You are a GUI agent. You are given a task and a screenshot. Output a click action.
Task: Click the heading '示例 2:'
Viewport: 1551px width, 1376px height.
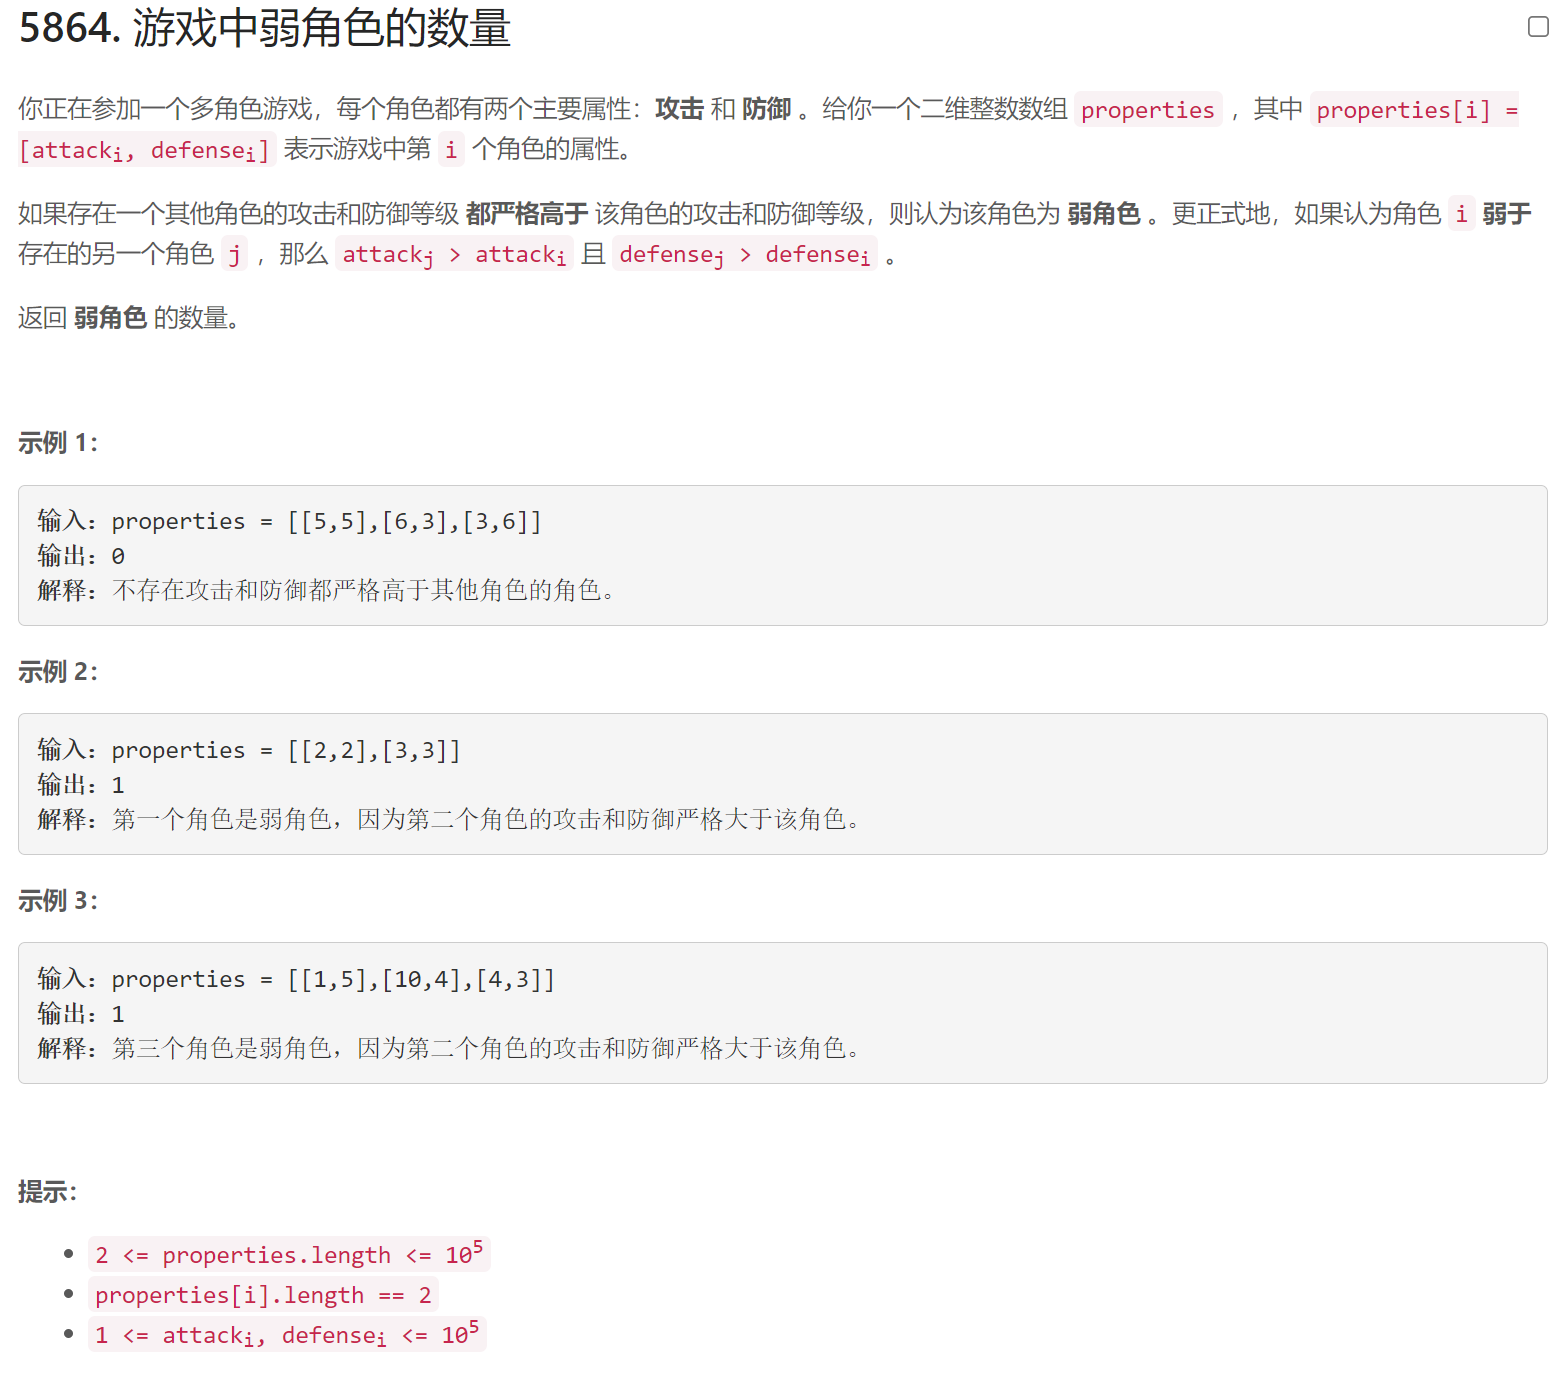tap(58, 672)
